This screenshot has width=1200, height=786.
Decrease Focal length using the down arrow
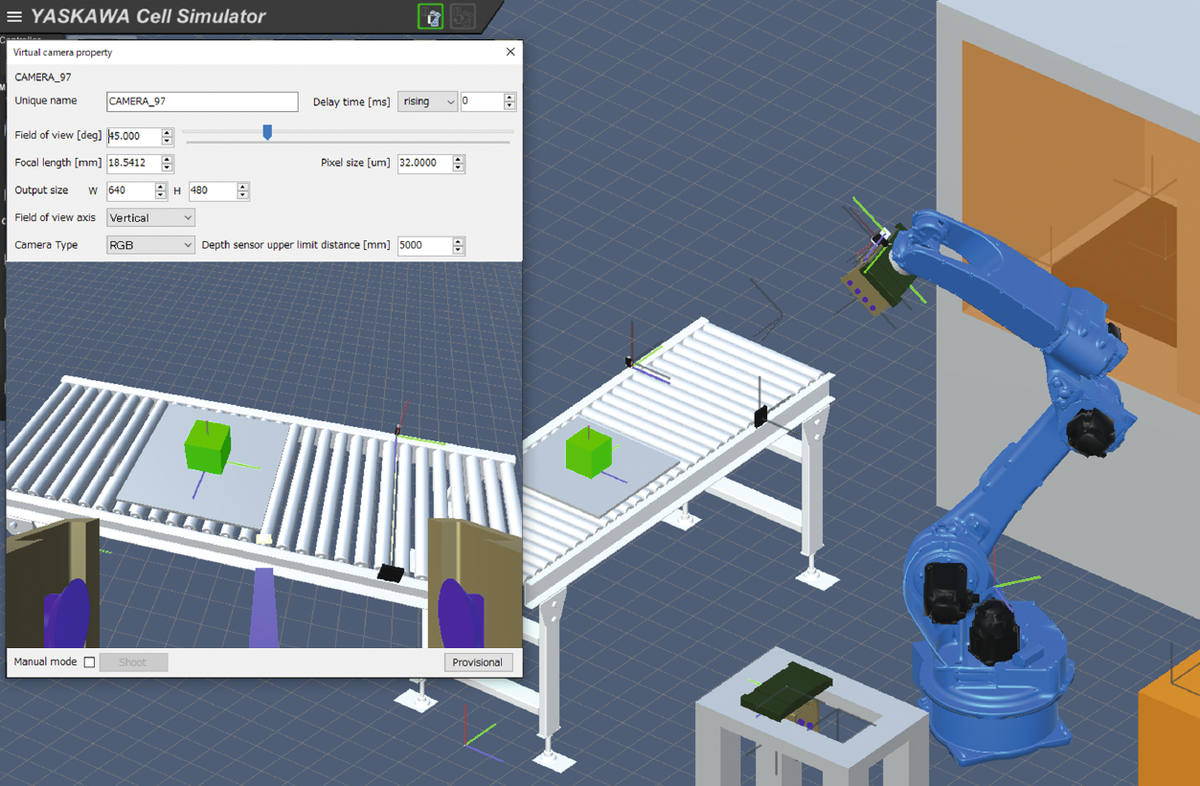point(167,167)
